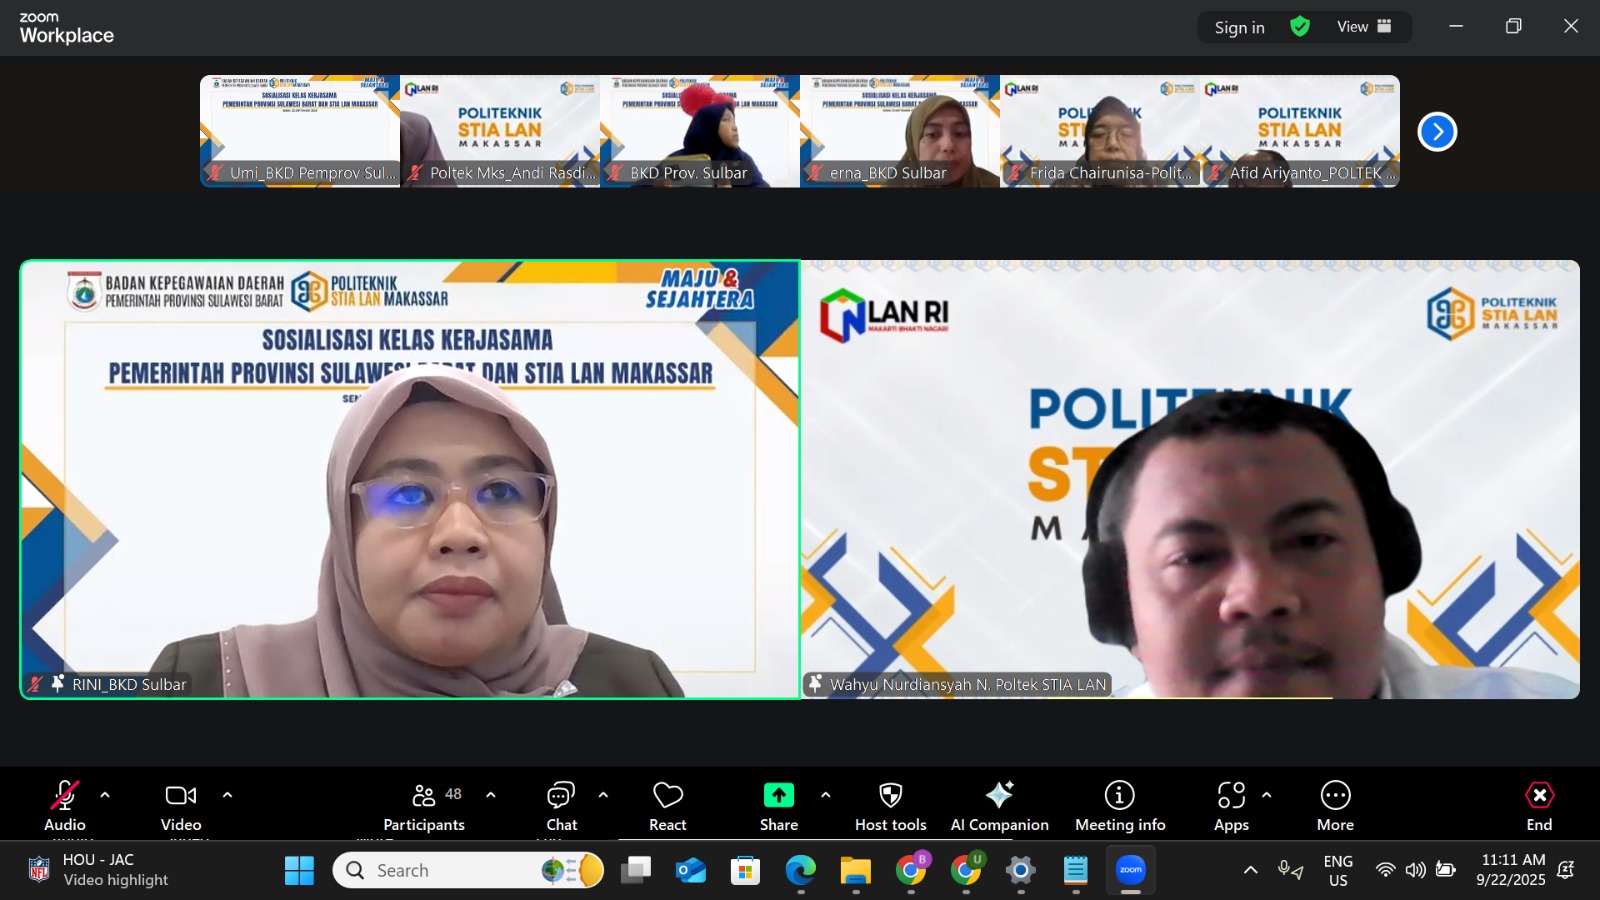Open the Windows Start menu

[299, 869]
